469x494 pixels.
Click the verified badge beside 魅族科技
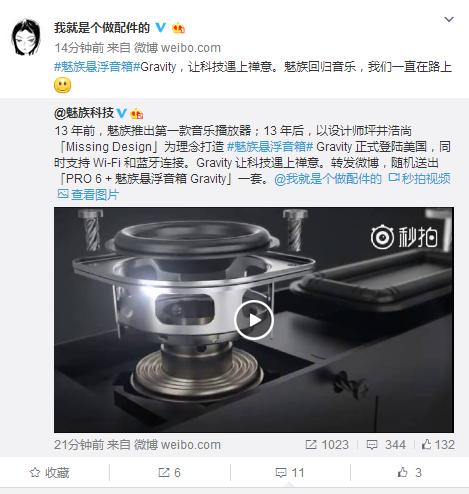[122, 113]
